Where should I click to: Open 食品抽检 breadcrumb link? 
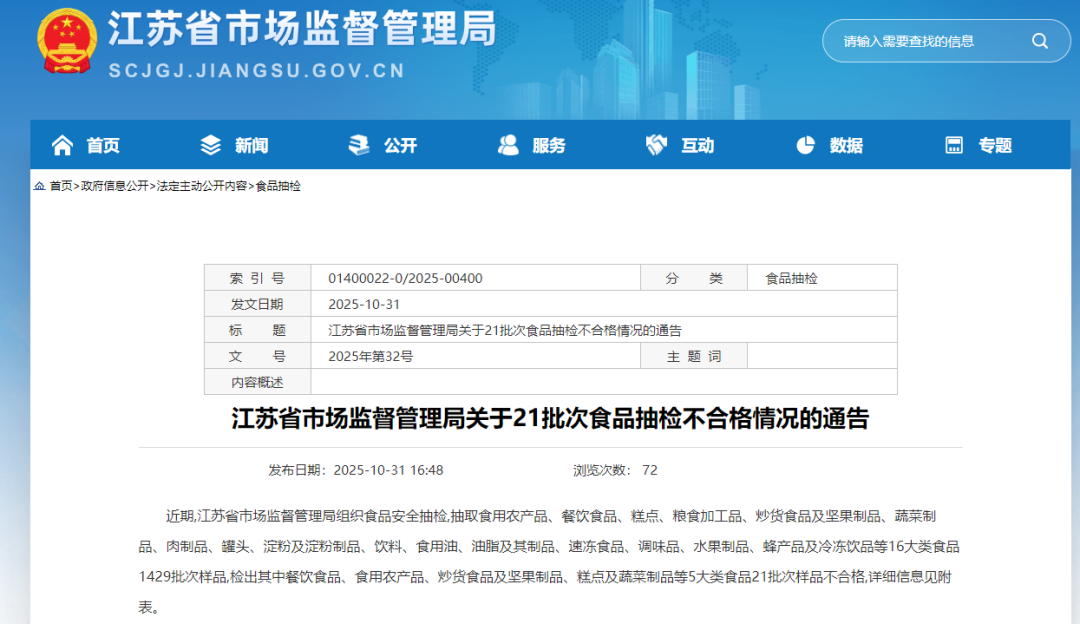pos(278,186)
